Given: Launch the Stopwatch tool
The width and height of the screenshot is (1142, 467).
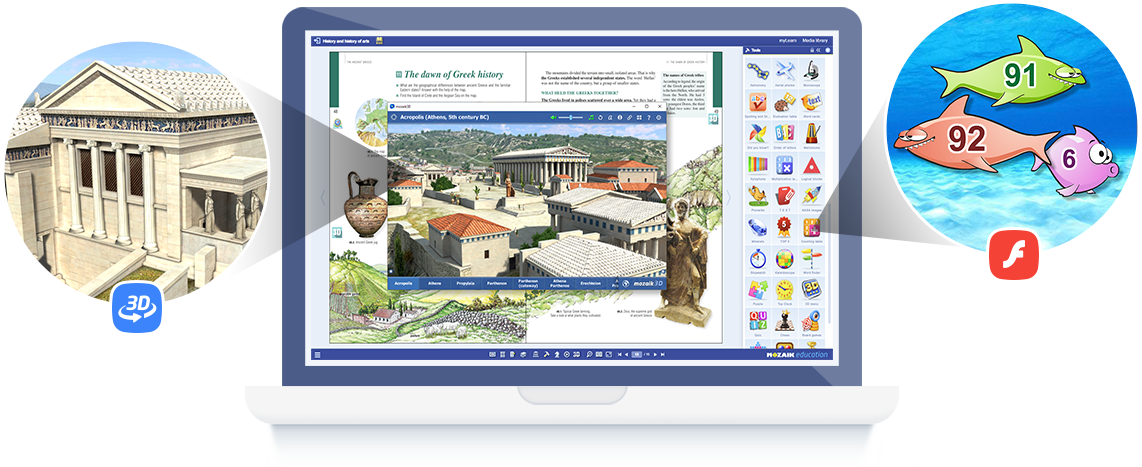Looking at the screenshot, I should click(757, 258).
